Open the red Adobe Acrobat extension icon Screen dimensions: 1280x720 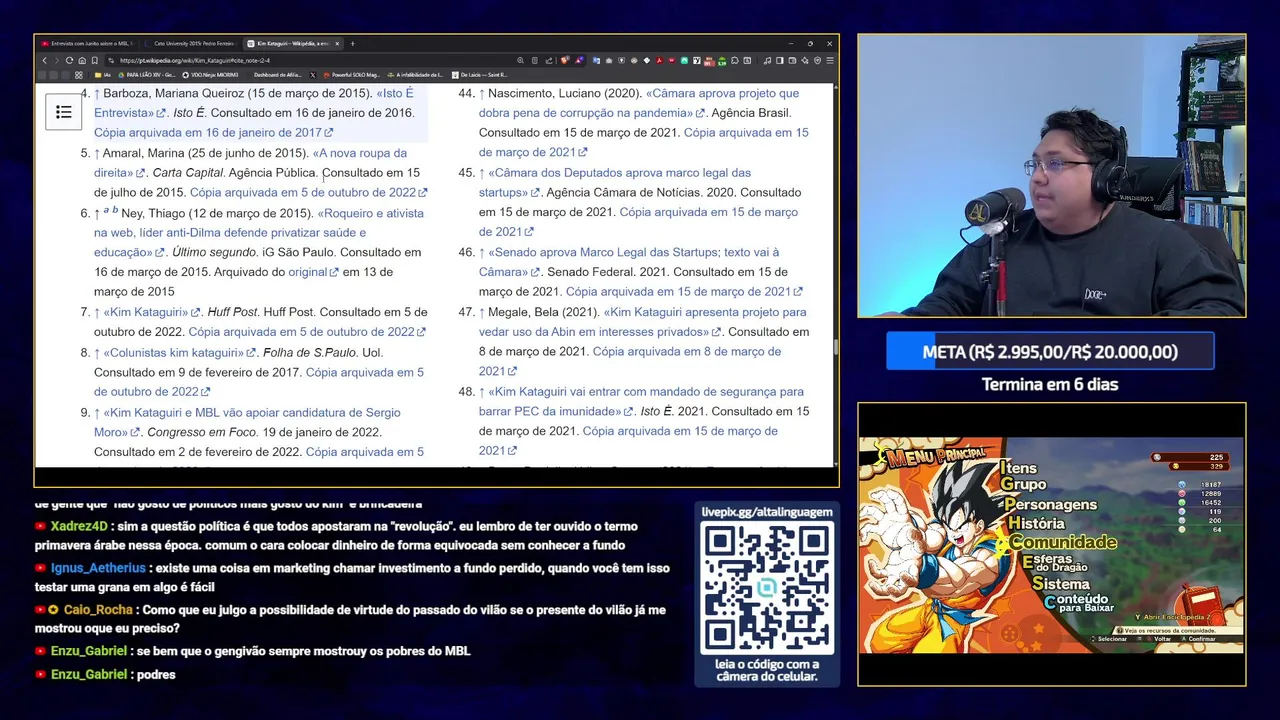[660, 60]
